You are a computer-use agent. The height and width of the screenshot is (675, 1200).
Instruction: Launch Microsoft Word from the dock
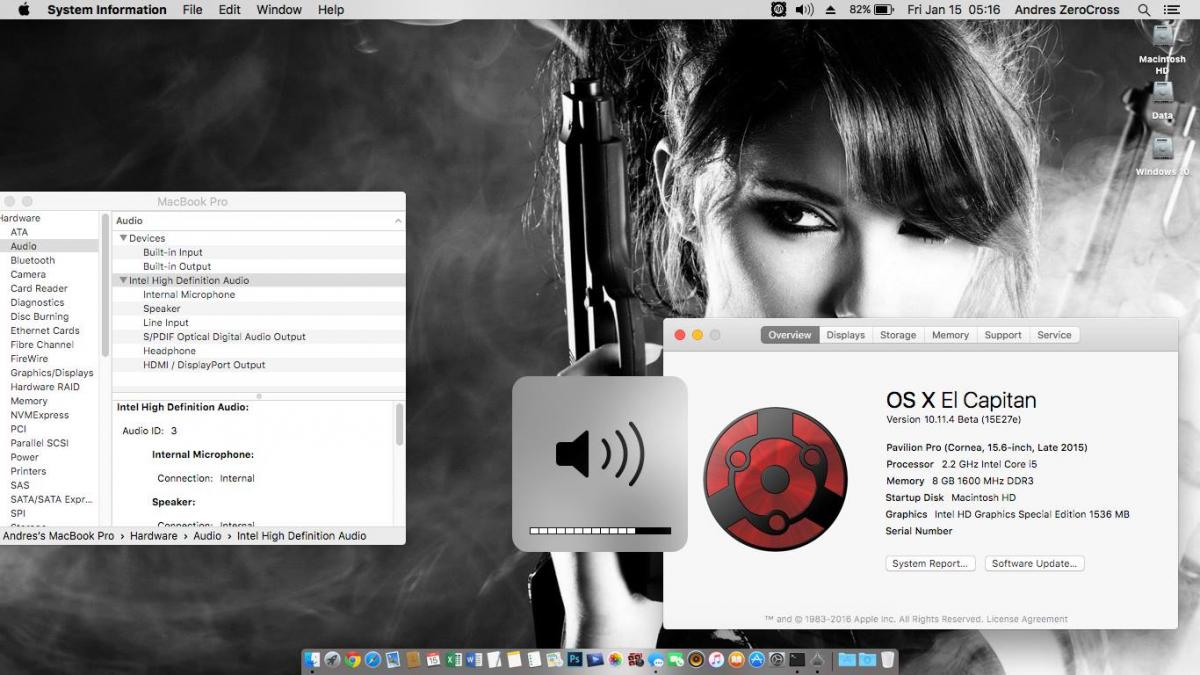[473, 660]
